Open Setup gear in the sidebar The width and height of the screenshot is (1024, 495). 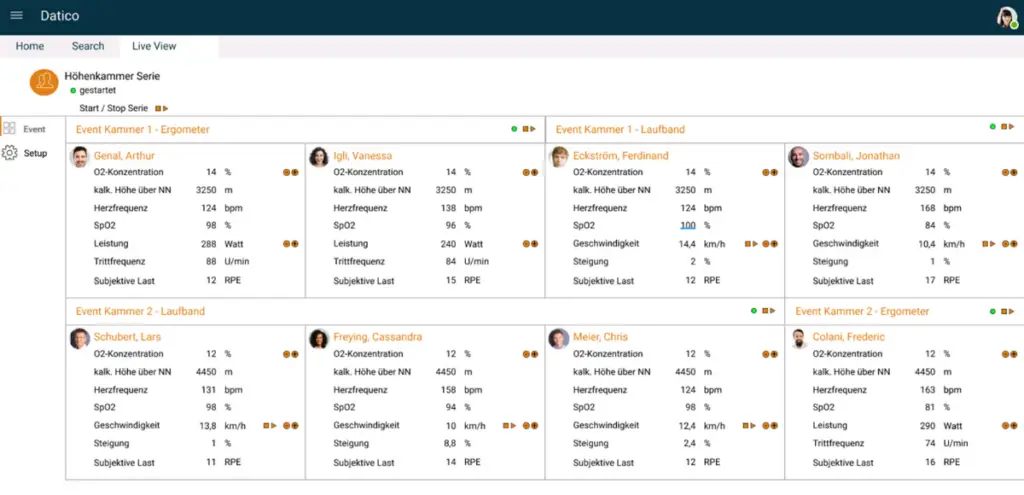(9, 153)
